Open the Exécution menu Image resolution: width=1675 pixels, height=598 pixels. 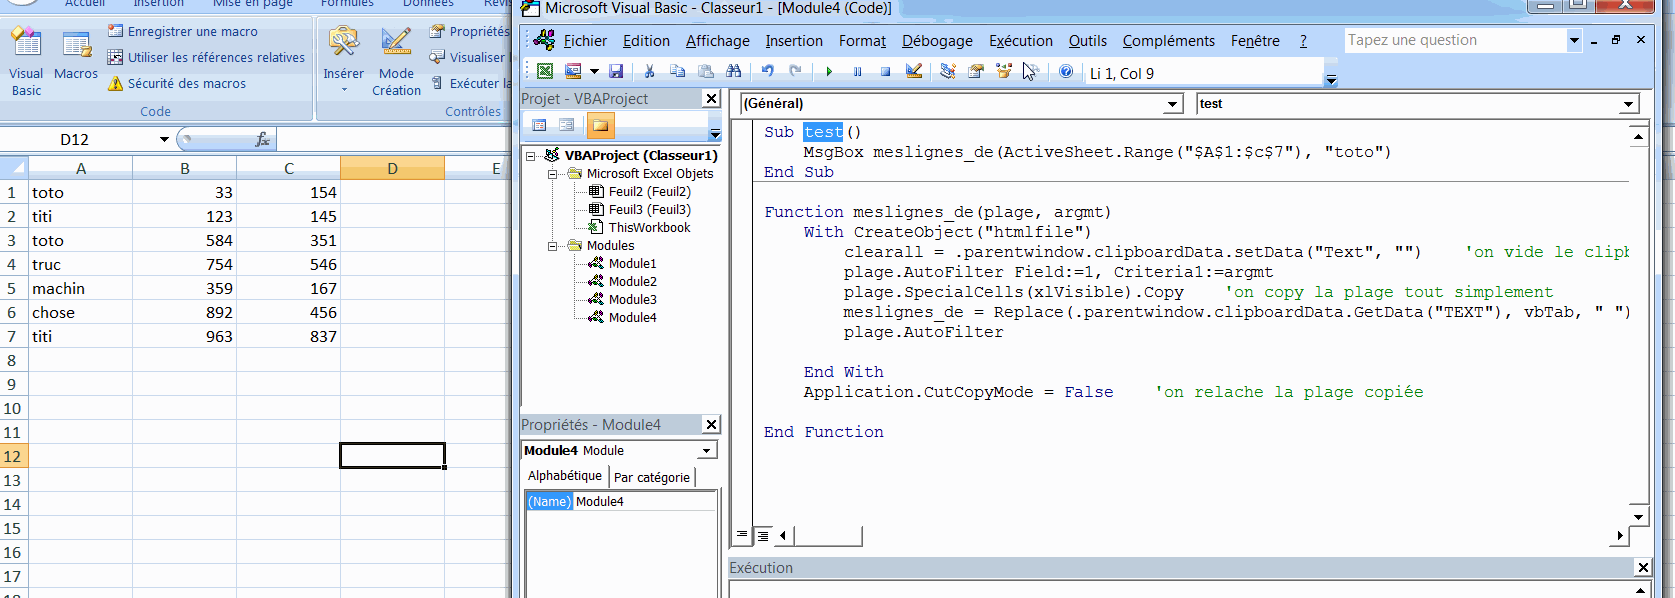tap(1020, 41)
